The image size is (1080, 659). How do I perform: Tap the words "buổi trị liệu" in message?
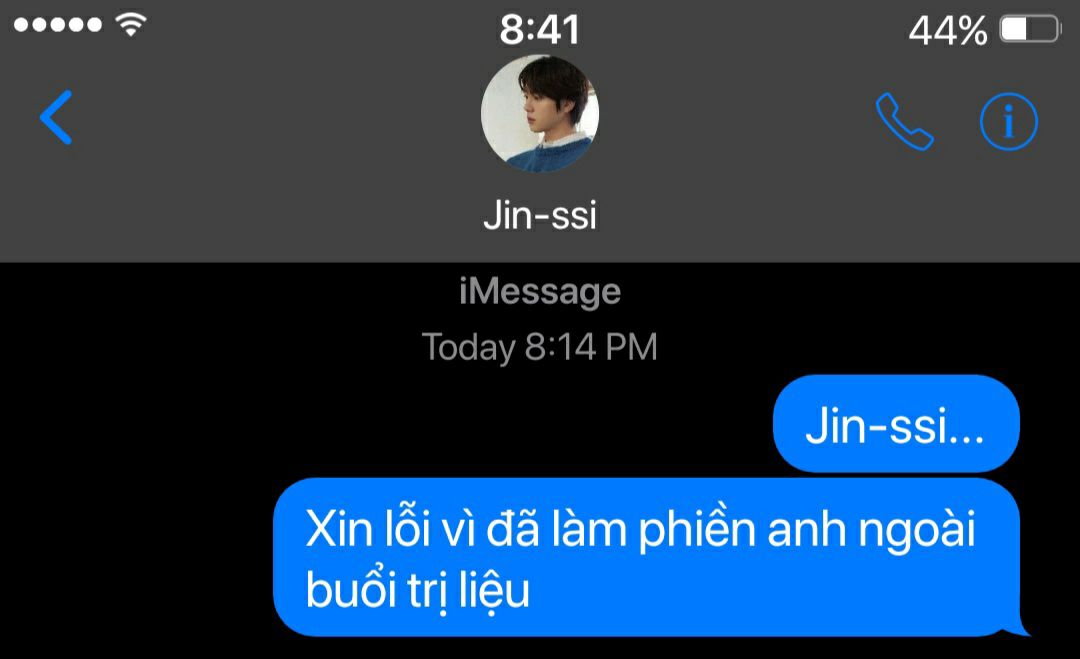[x=417, y=591]
